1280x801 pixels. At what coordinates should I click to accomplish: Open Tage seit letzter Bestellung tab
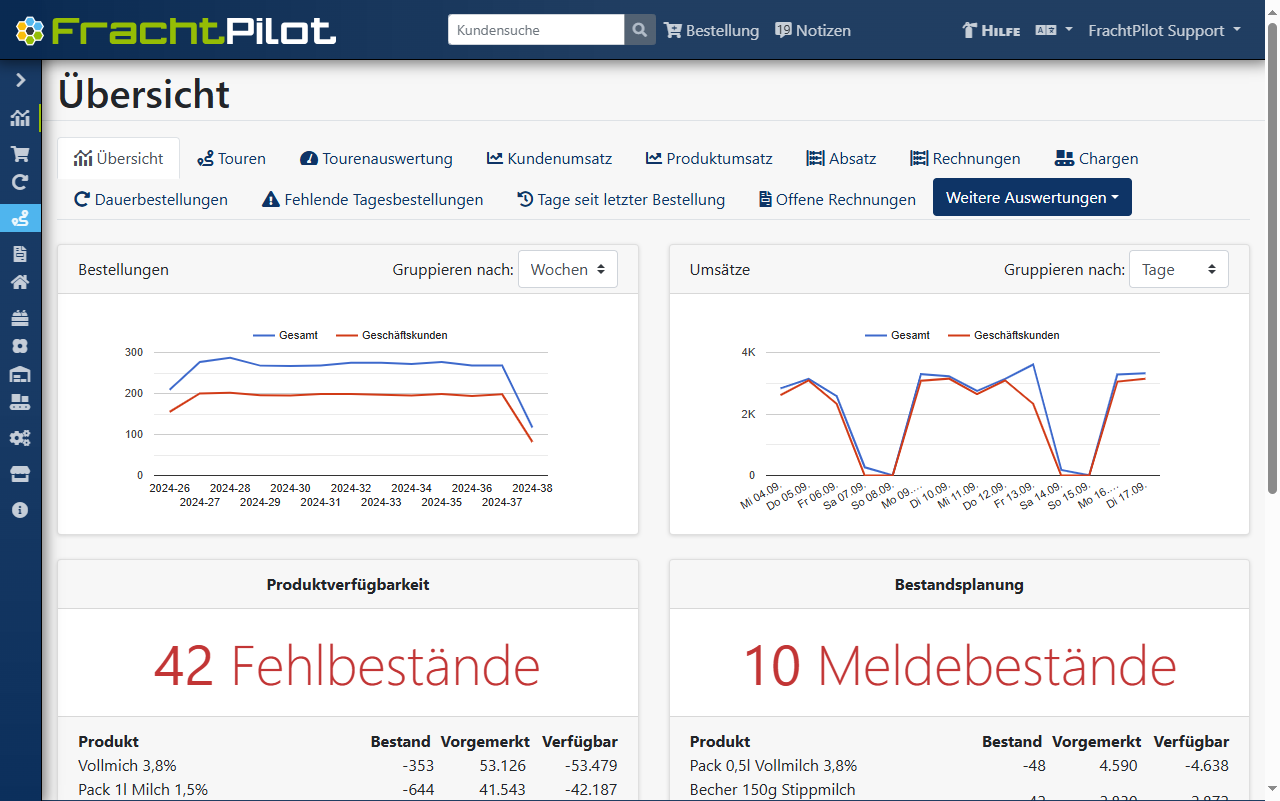(x=621, y=199)
